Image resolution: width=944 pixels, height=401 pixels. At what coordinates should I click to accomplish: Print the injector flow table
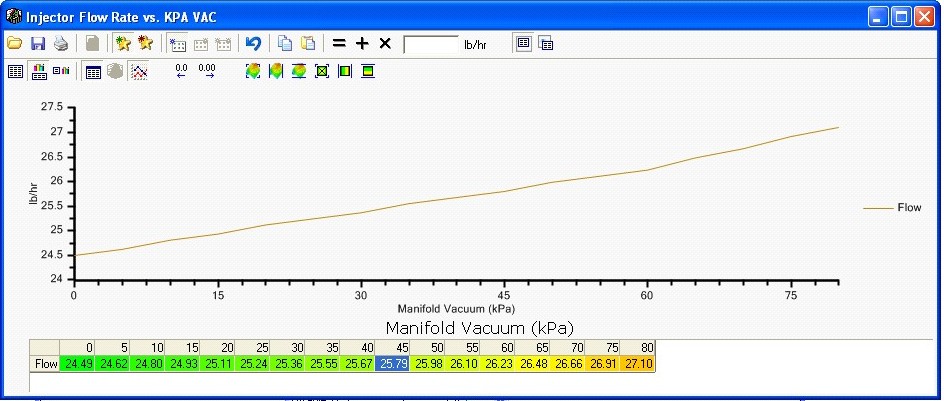pos(61,44)
